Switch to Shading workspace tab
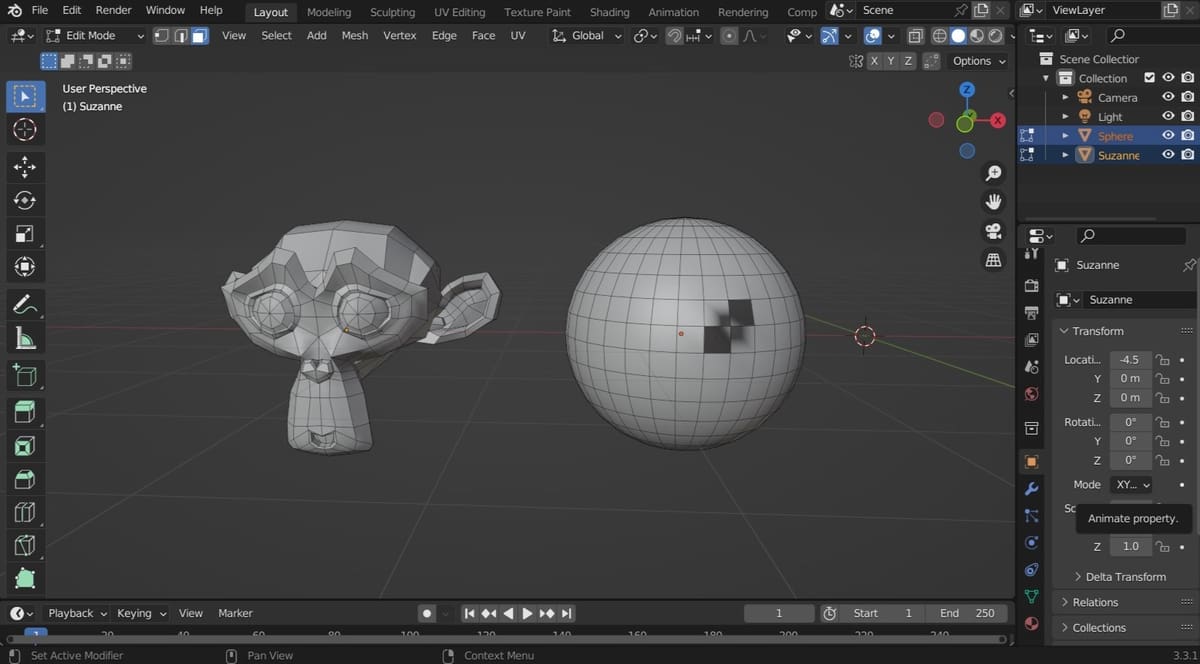This screenshot has width=1200, height=664. click(609, 12)
